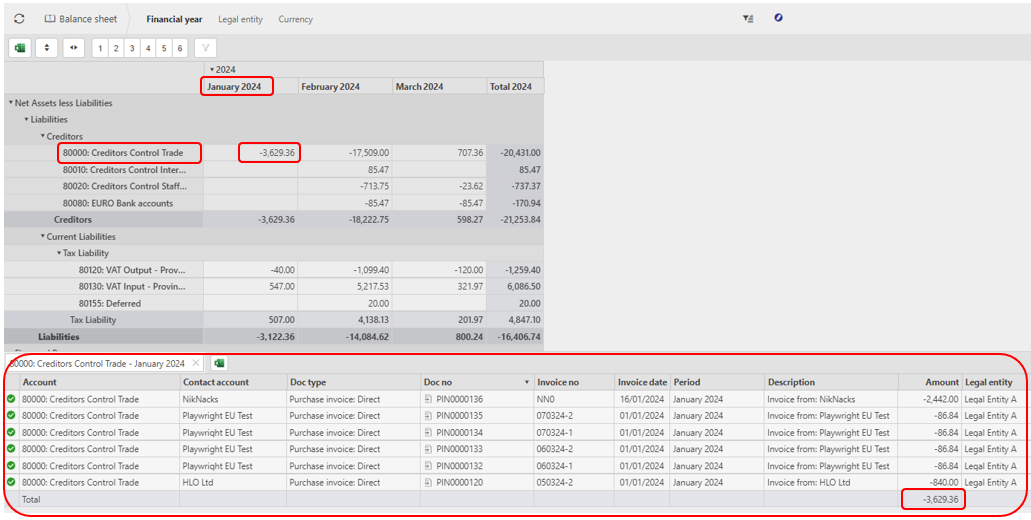Collapse the Creditors tree node
This screenshot has width=1031, height=520.
click(x=43, y=136)
